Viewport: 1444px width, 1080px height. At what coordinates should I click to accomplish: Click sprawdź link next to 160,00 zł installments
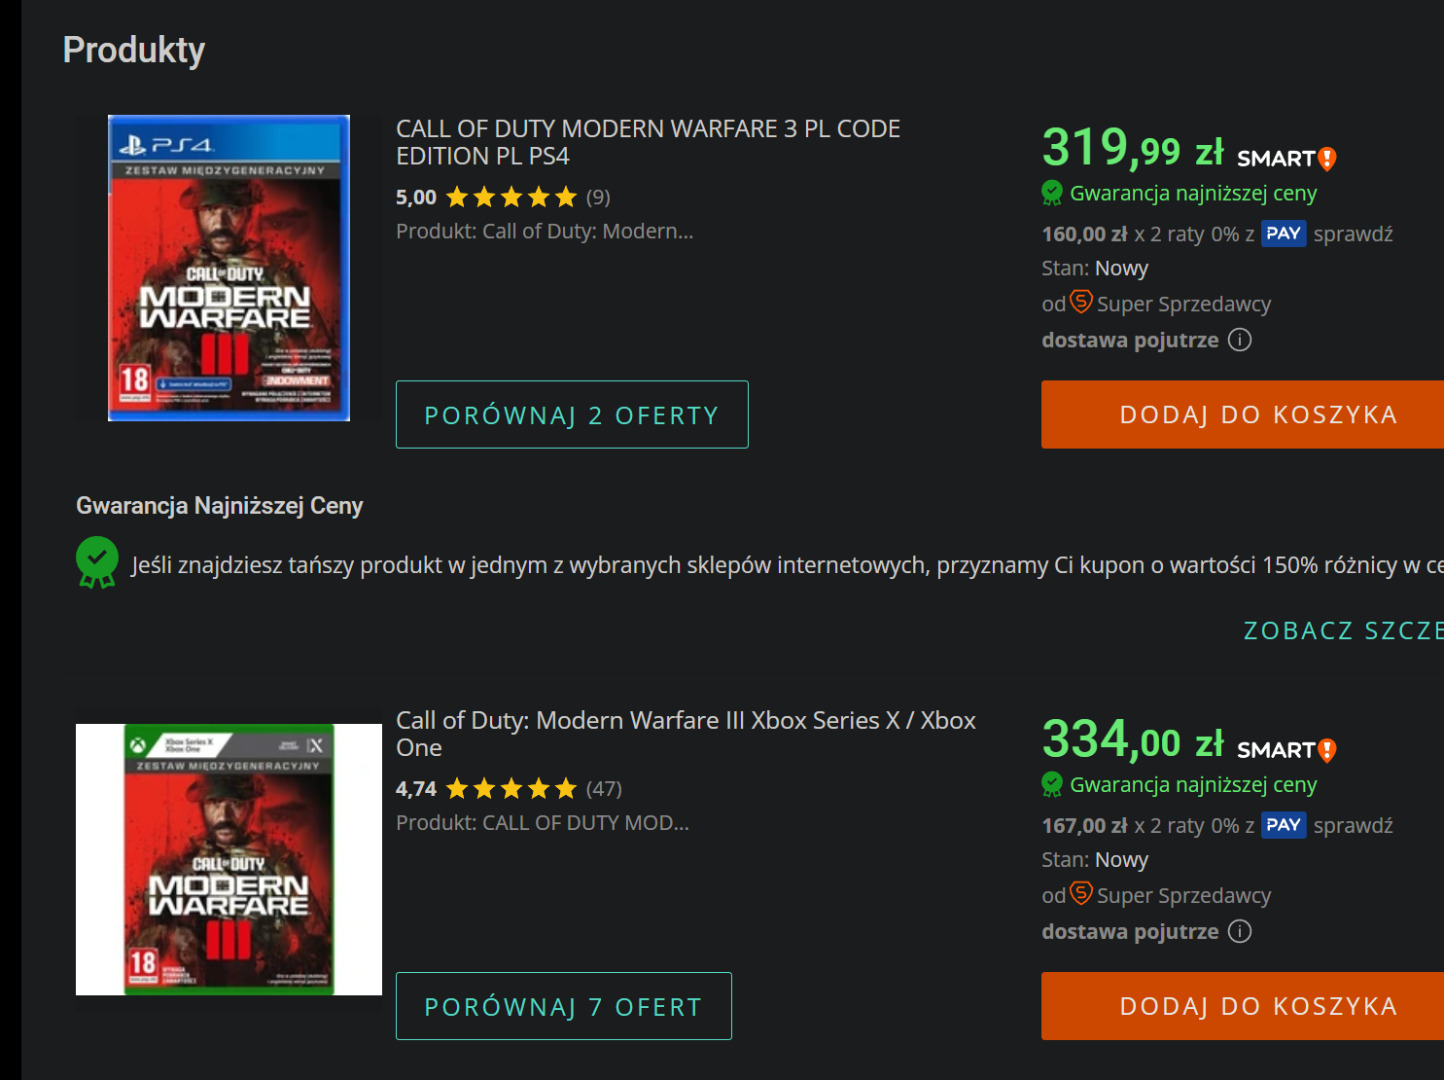1353,234
